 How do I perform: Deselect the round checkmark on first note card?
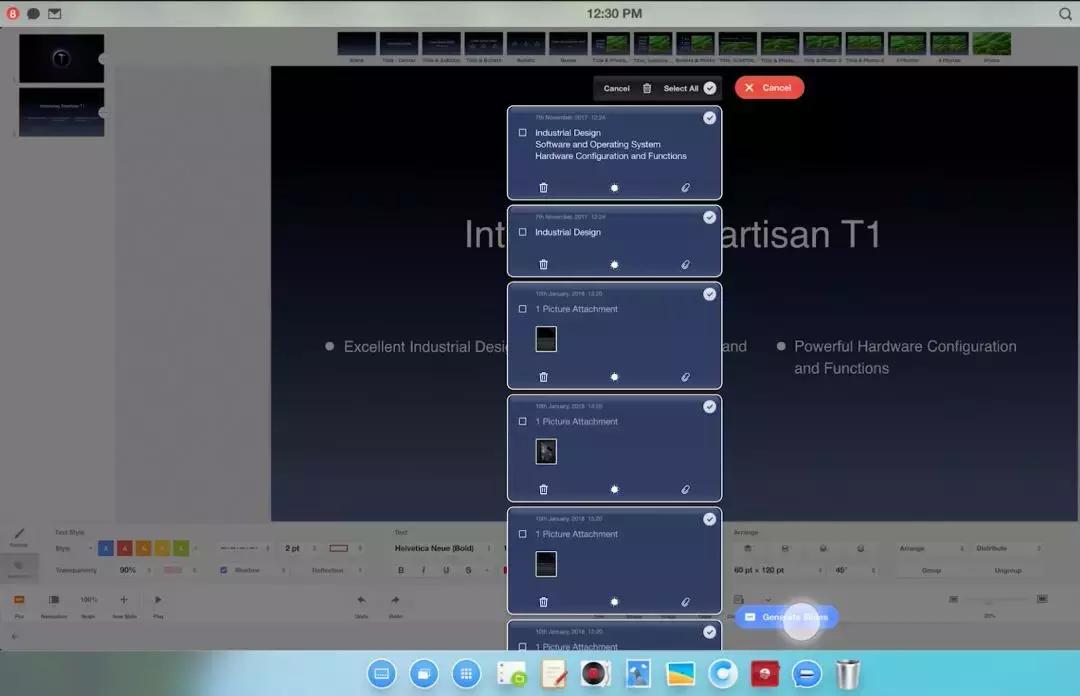tap(709, 118)
